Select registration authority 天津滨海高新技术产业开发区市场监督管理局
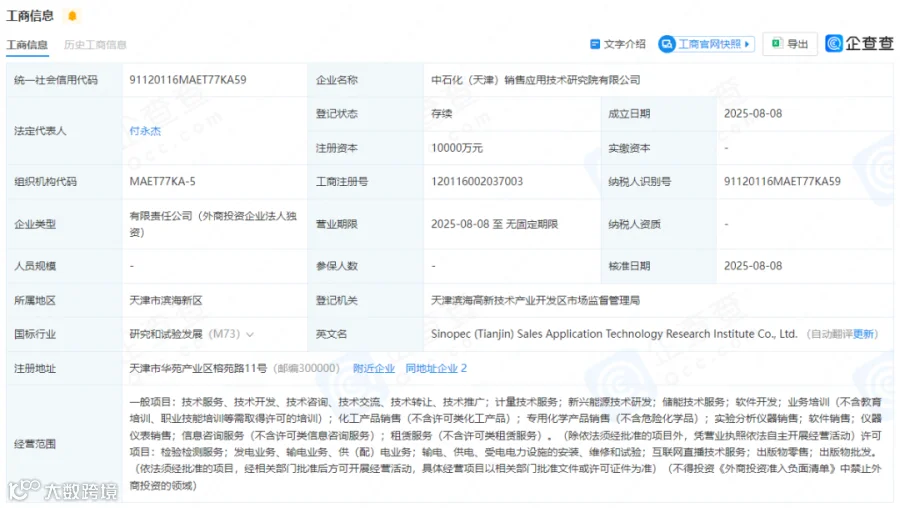900x508 pixels. point(535,300)
